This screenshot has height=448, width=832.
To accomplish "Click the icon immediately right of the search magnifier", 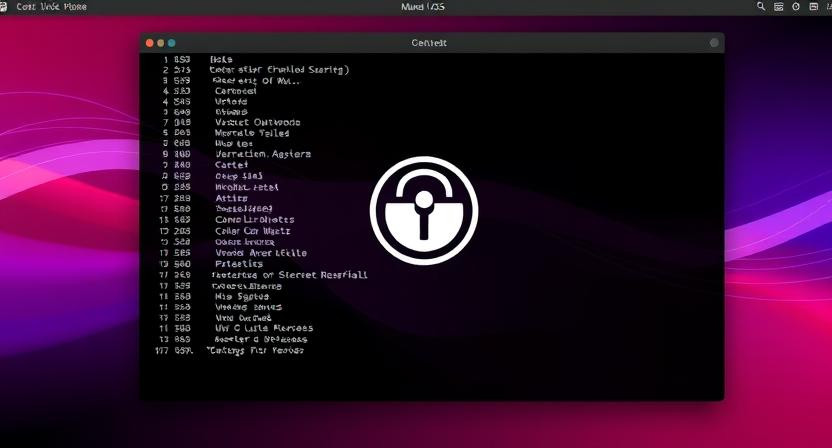I will 779,7.
